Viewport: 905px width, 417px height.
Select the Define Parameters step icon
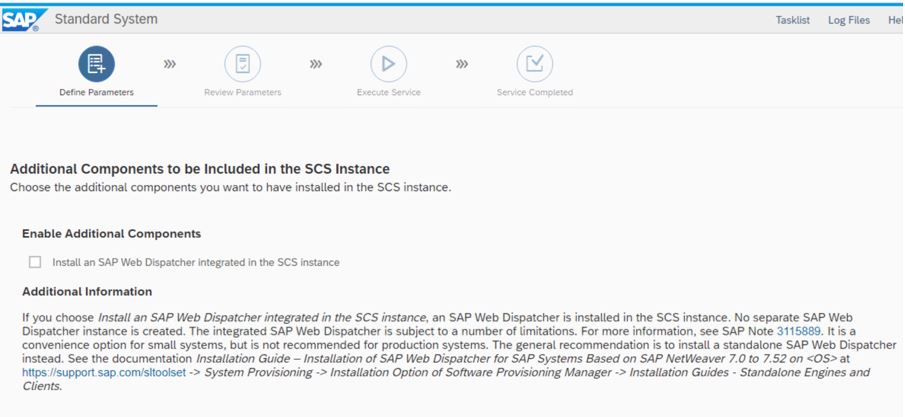tap(96, 64)
